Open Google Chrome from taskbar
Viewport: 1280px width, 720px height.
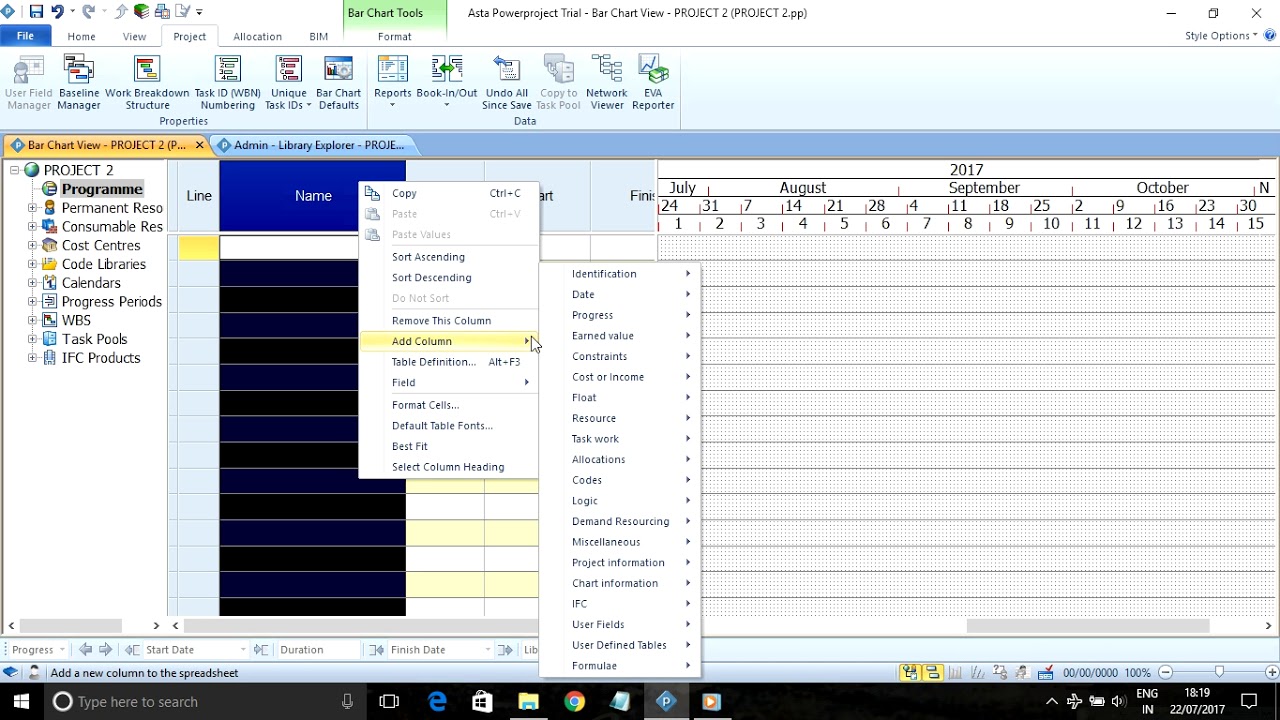pos(574,702)
